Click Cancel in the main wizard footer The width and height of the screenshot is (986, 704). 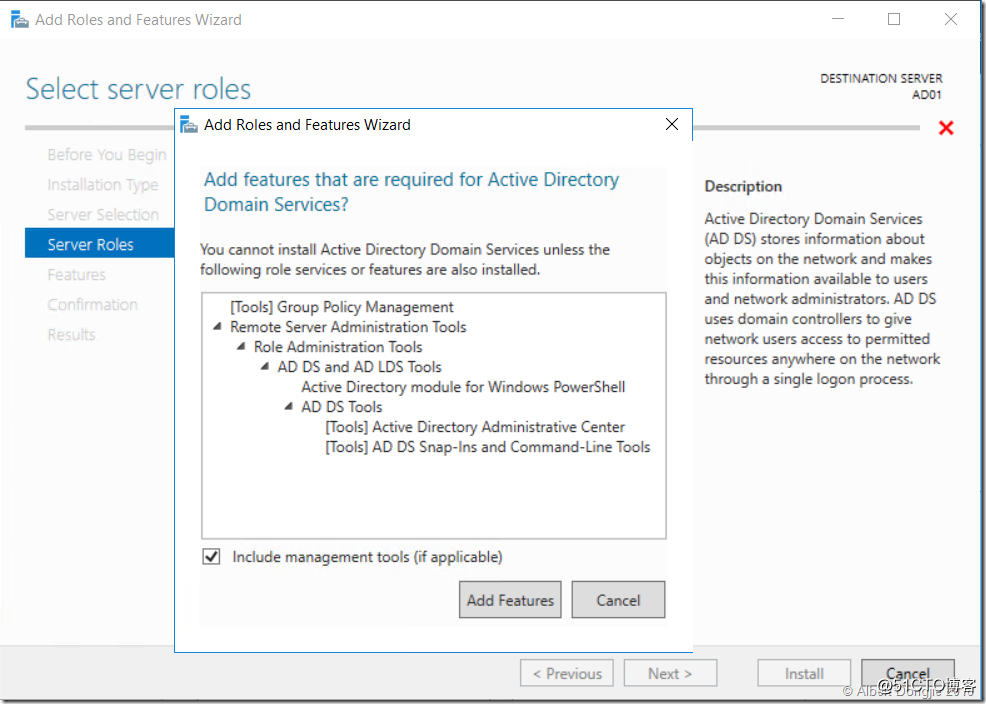pos(907,673)
